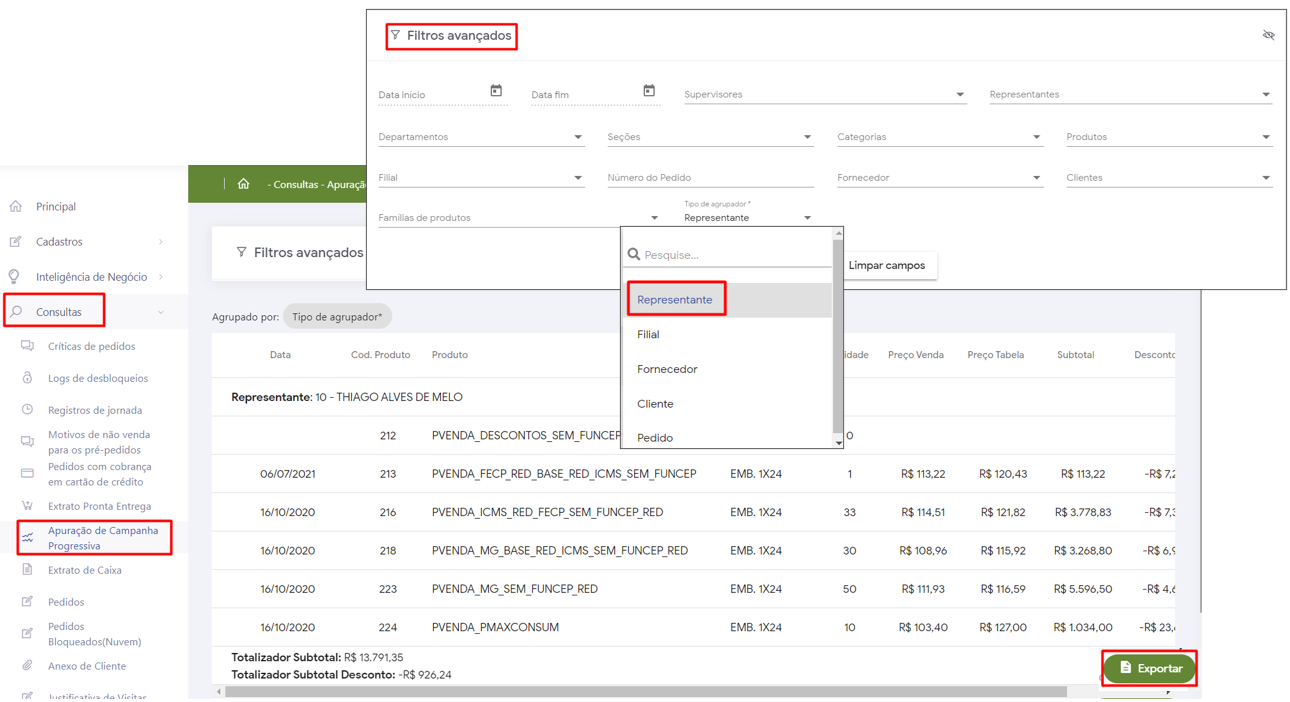This screenshot has width=1290, height=702.
Task: Click the Limpar campos button
Action: coord(886,266)
